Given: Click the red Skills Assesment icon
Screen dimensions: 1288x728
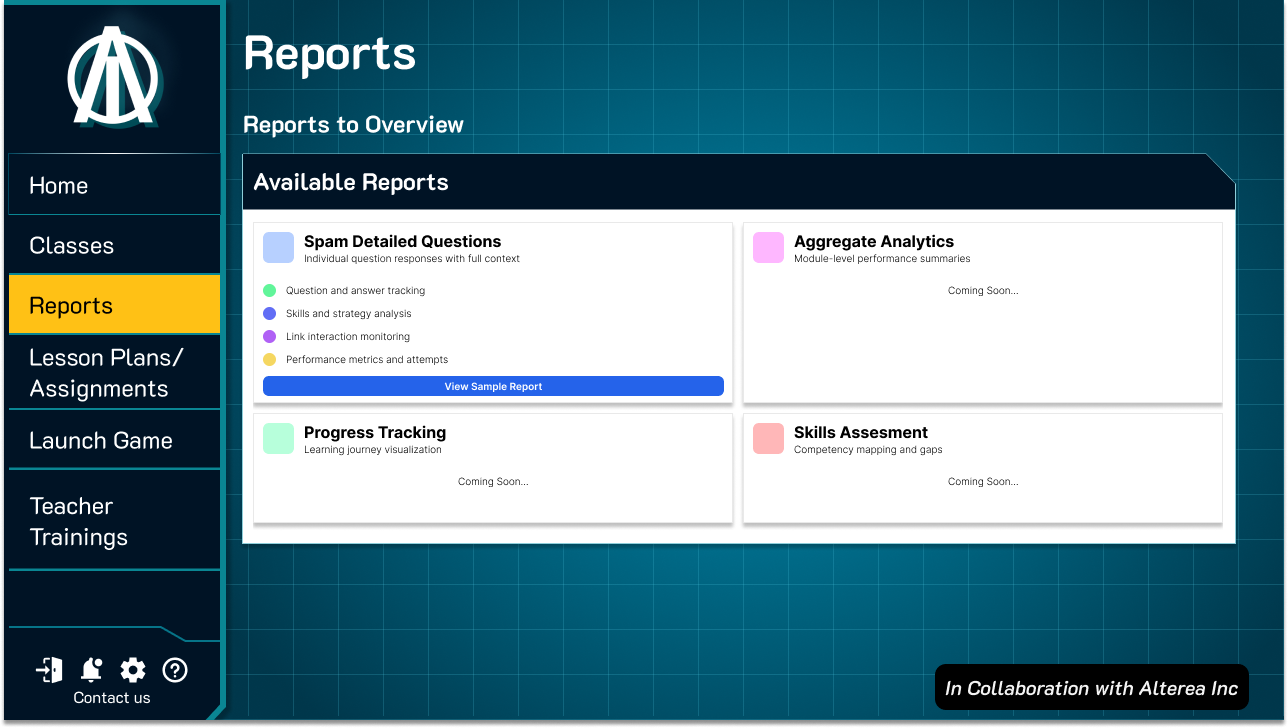Looking at the screenshot, I should (x=768, y=439).
